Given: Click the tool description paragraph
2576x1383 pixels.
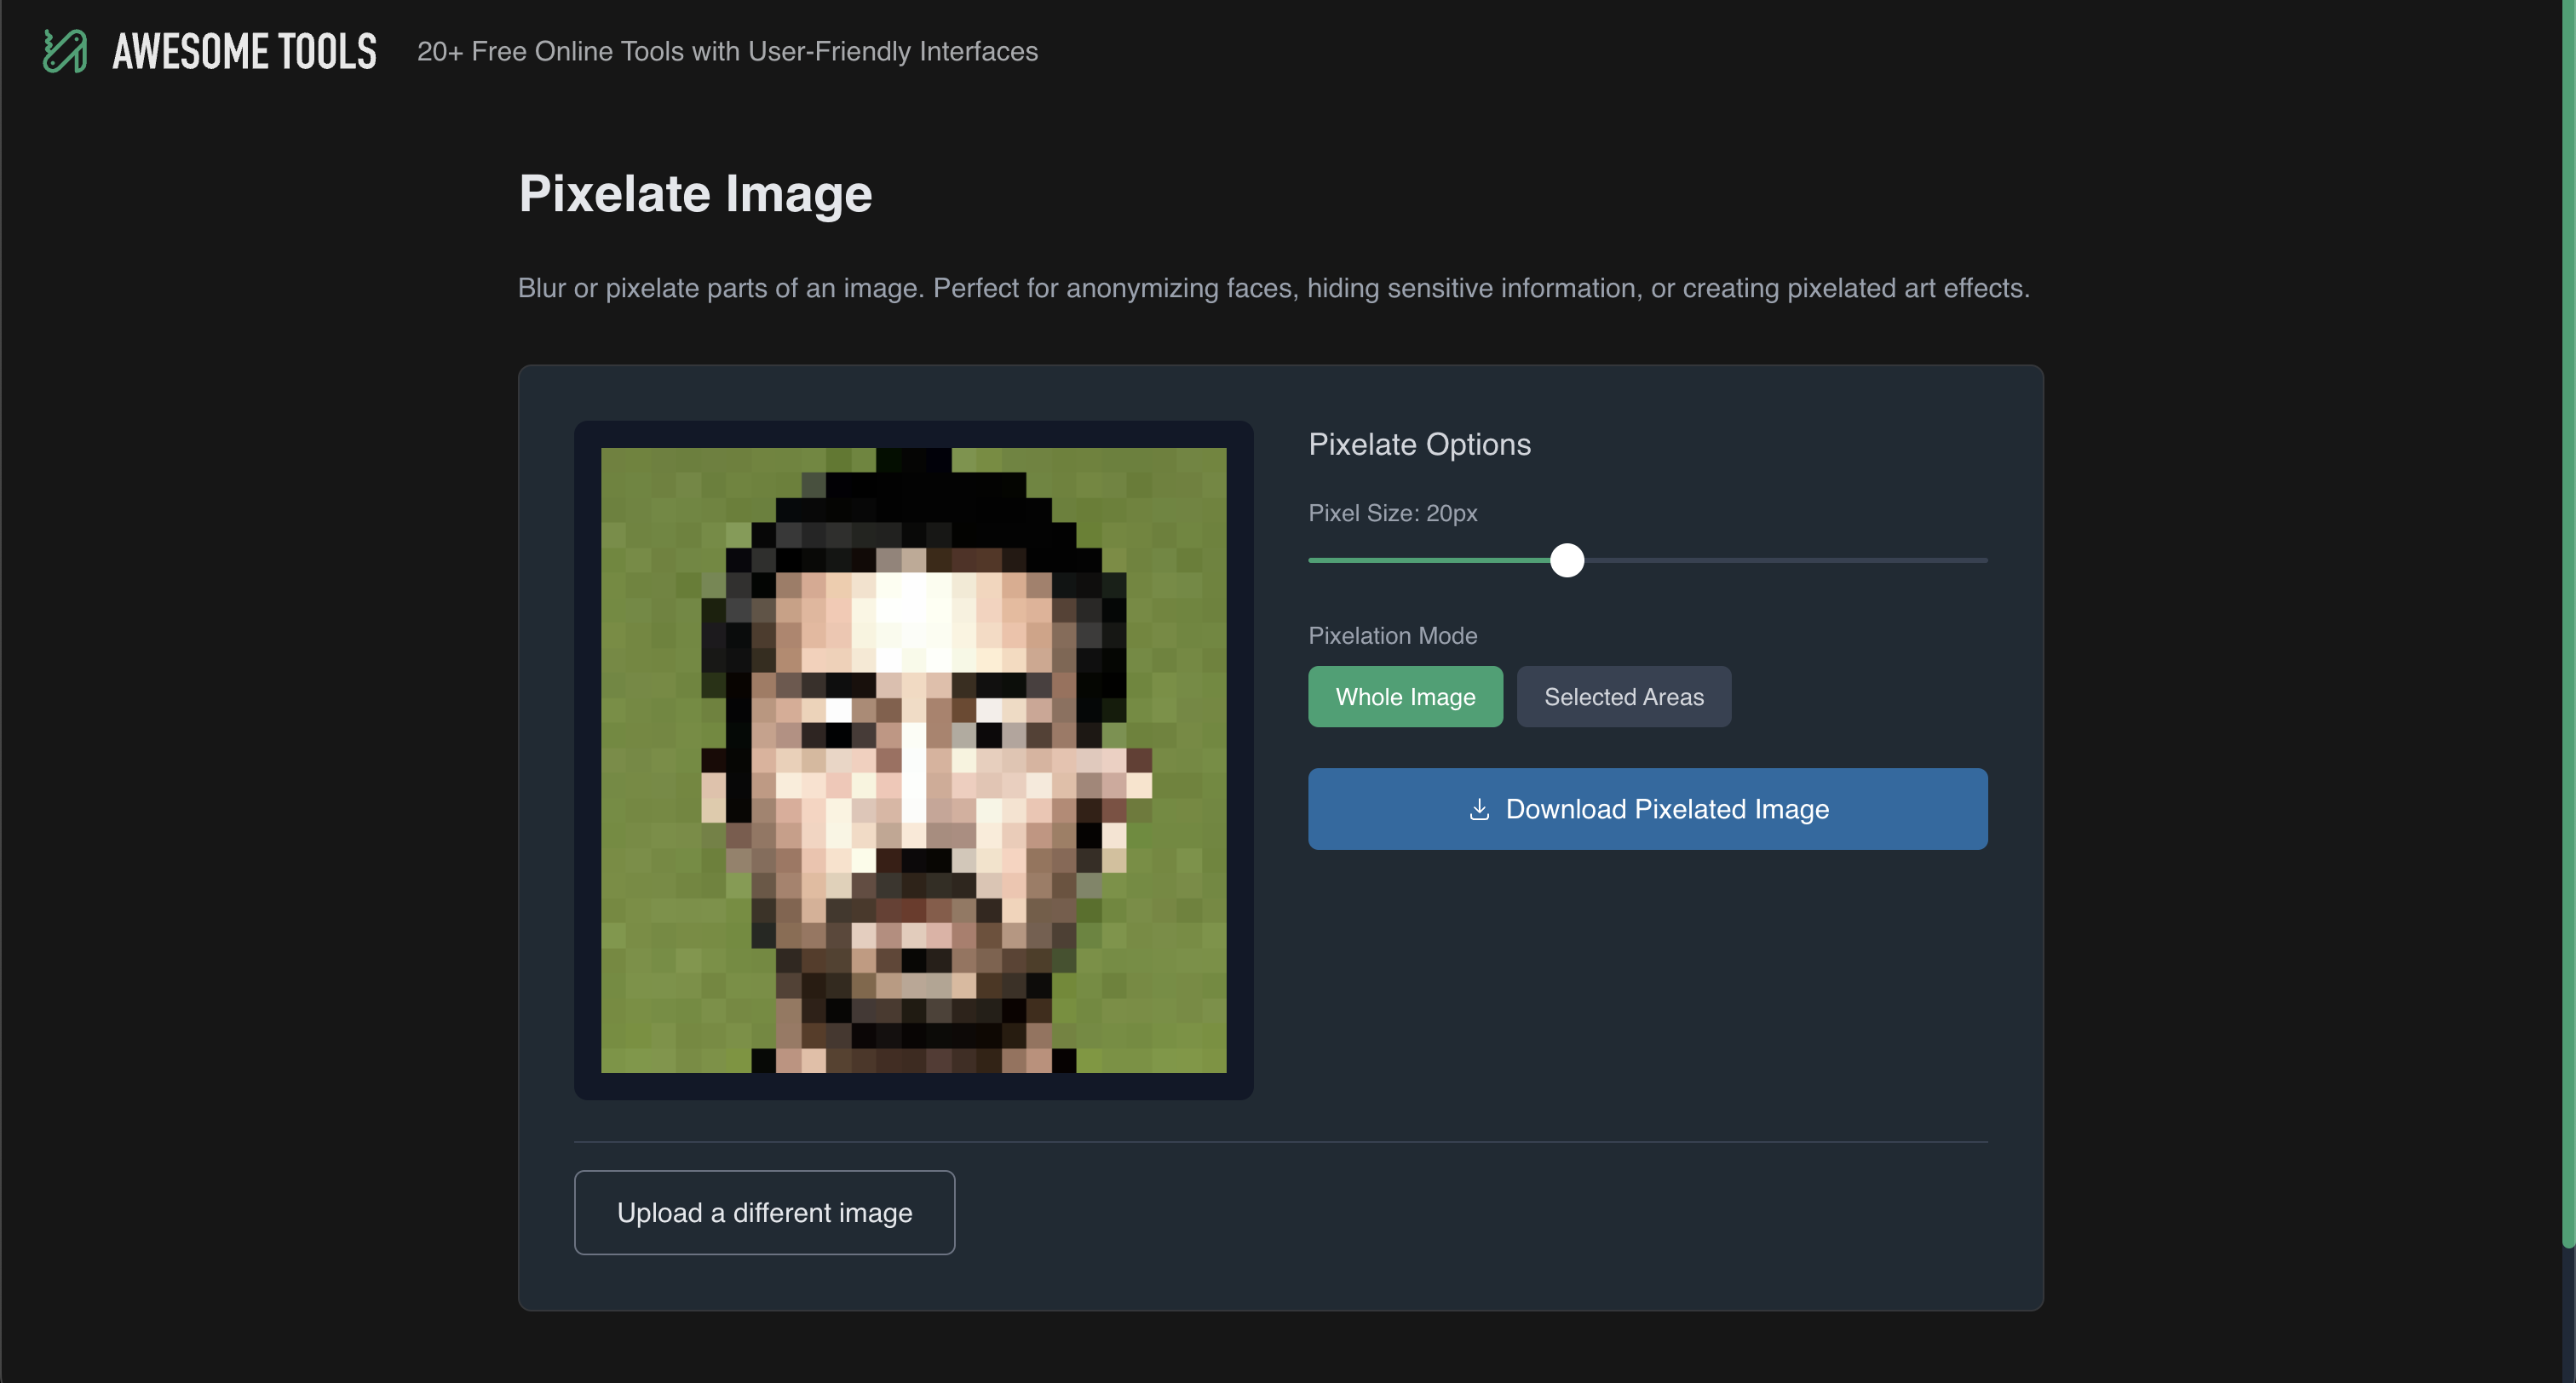Looking at the screenshot, I should pos(1273,288).
